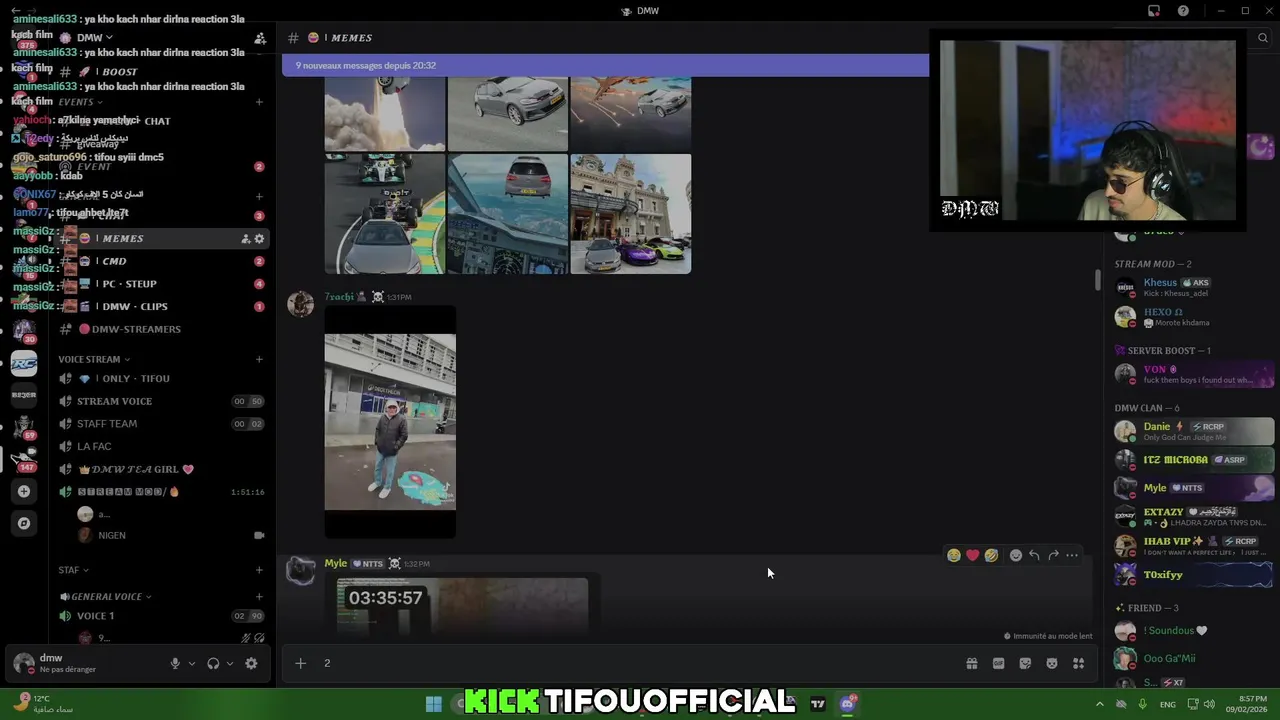1280x720 pixels.
Task: Open the discover servers compass icon
Action: coord(24,523)
